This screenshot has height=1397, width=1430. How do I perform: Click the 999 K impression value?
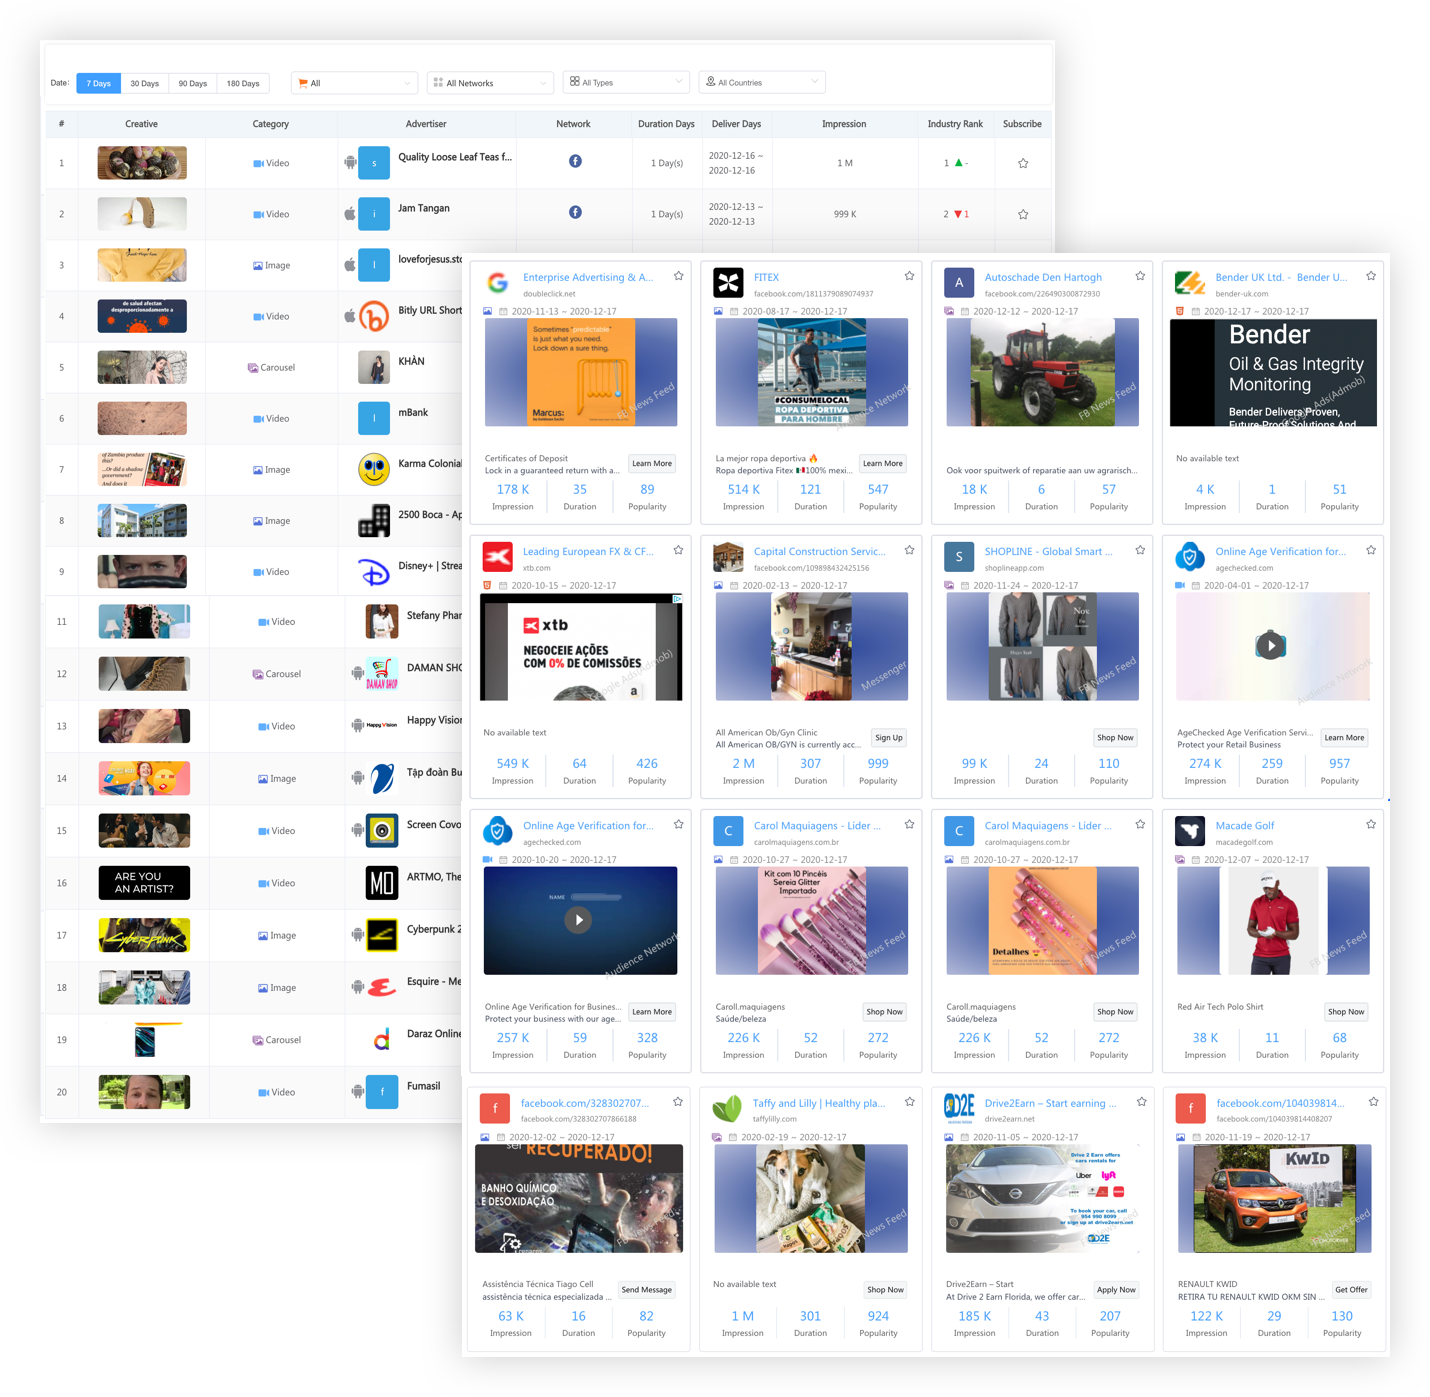coord(845,214)
